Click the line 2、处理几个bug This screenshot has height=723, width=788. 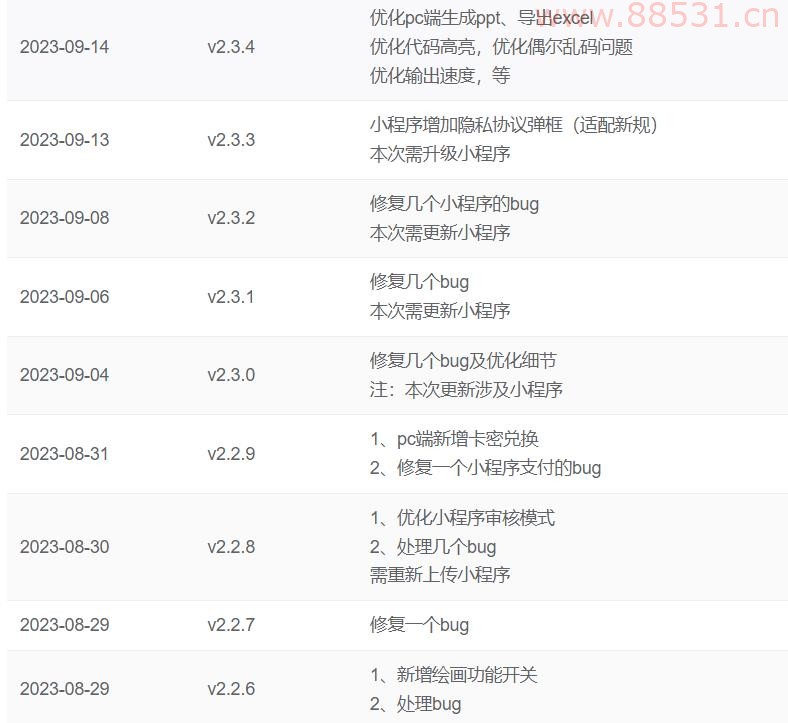point(433,547)
